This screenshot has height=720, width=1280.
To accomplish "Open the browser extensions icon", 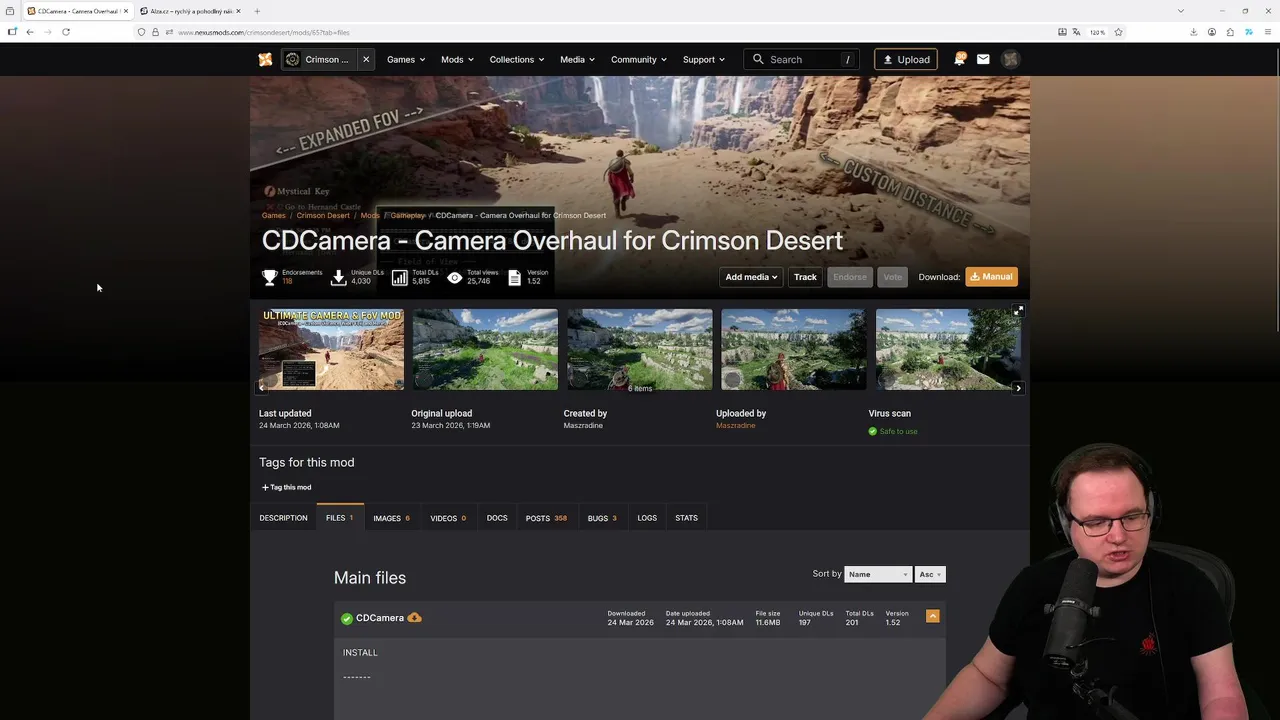I will [1230, 32].
